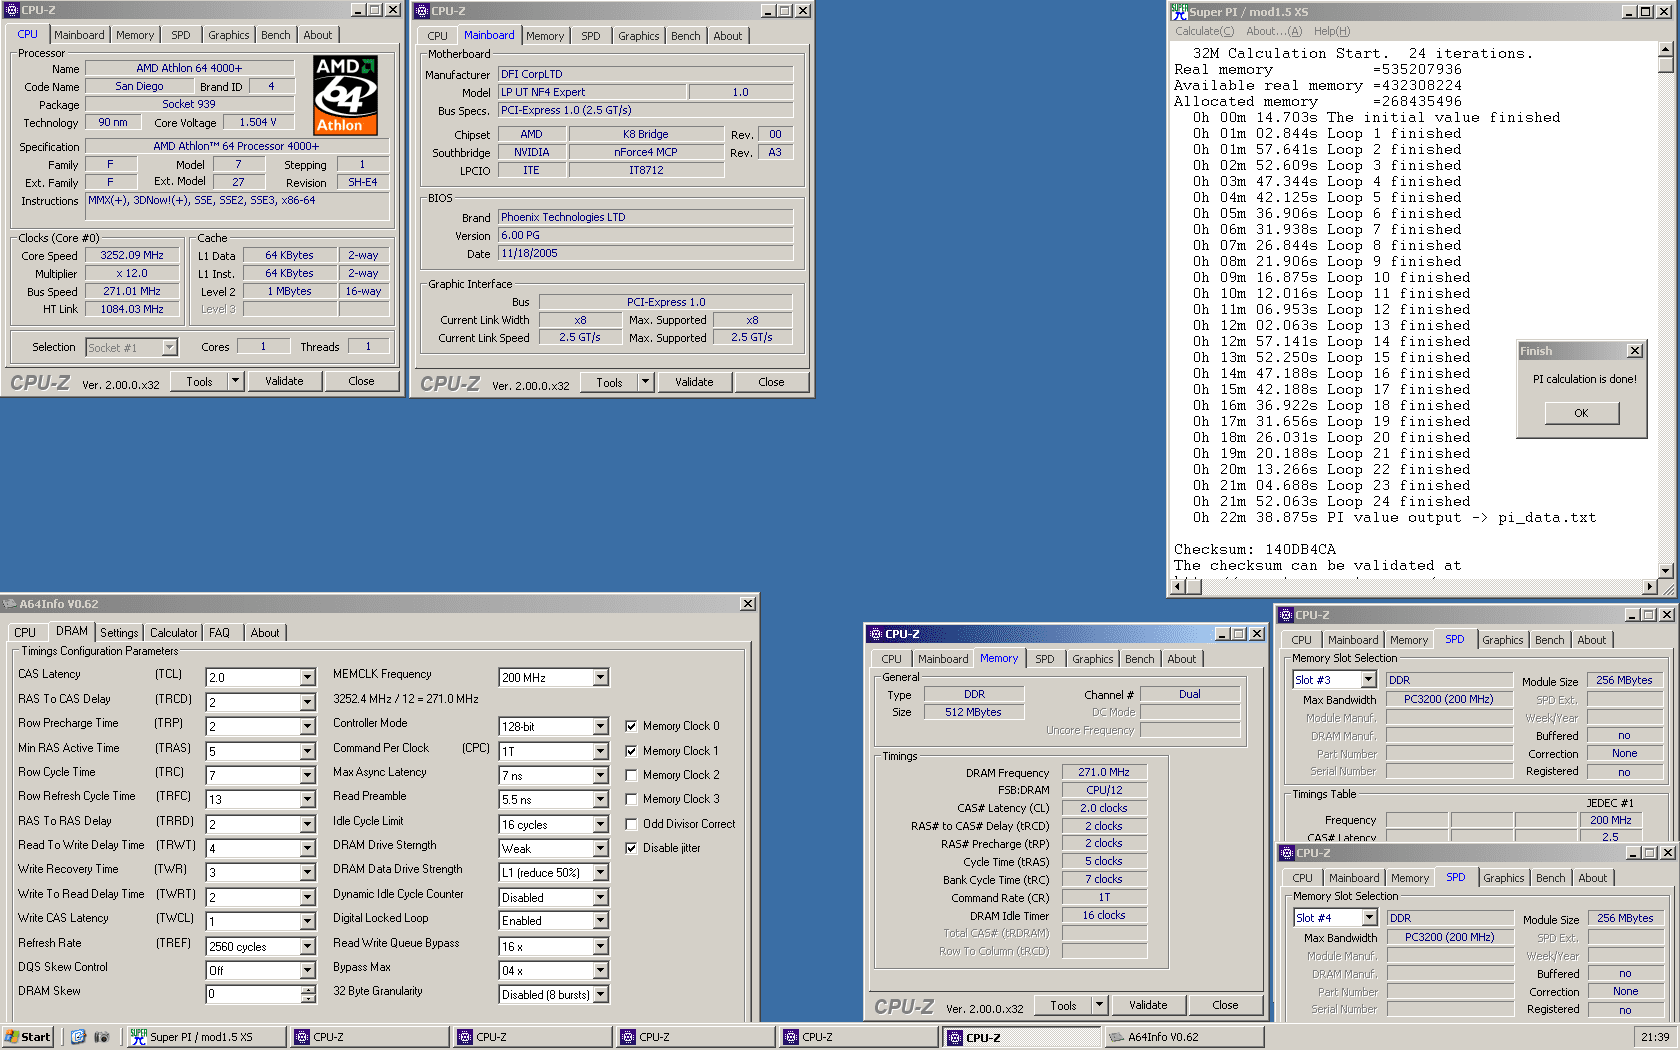Click Close button in CPU-Z Memory window
1680x1050 pixels.
pyautogui.click(x=1225, y=1005)
